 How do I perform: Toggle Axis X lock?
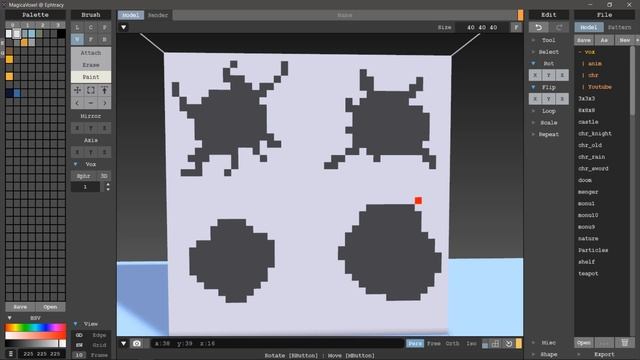click(x=77, y=152)
